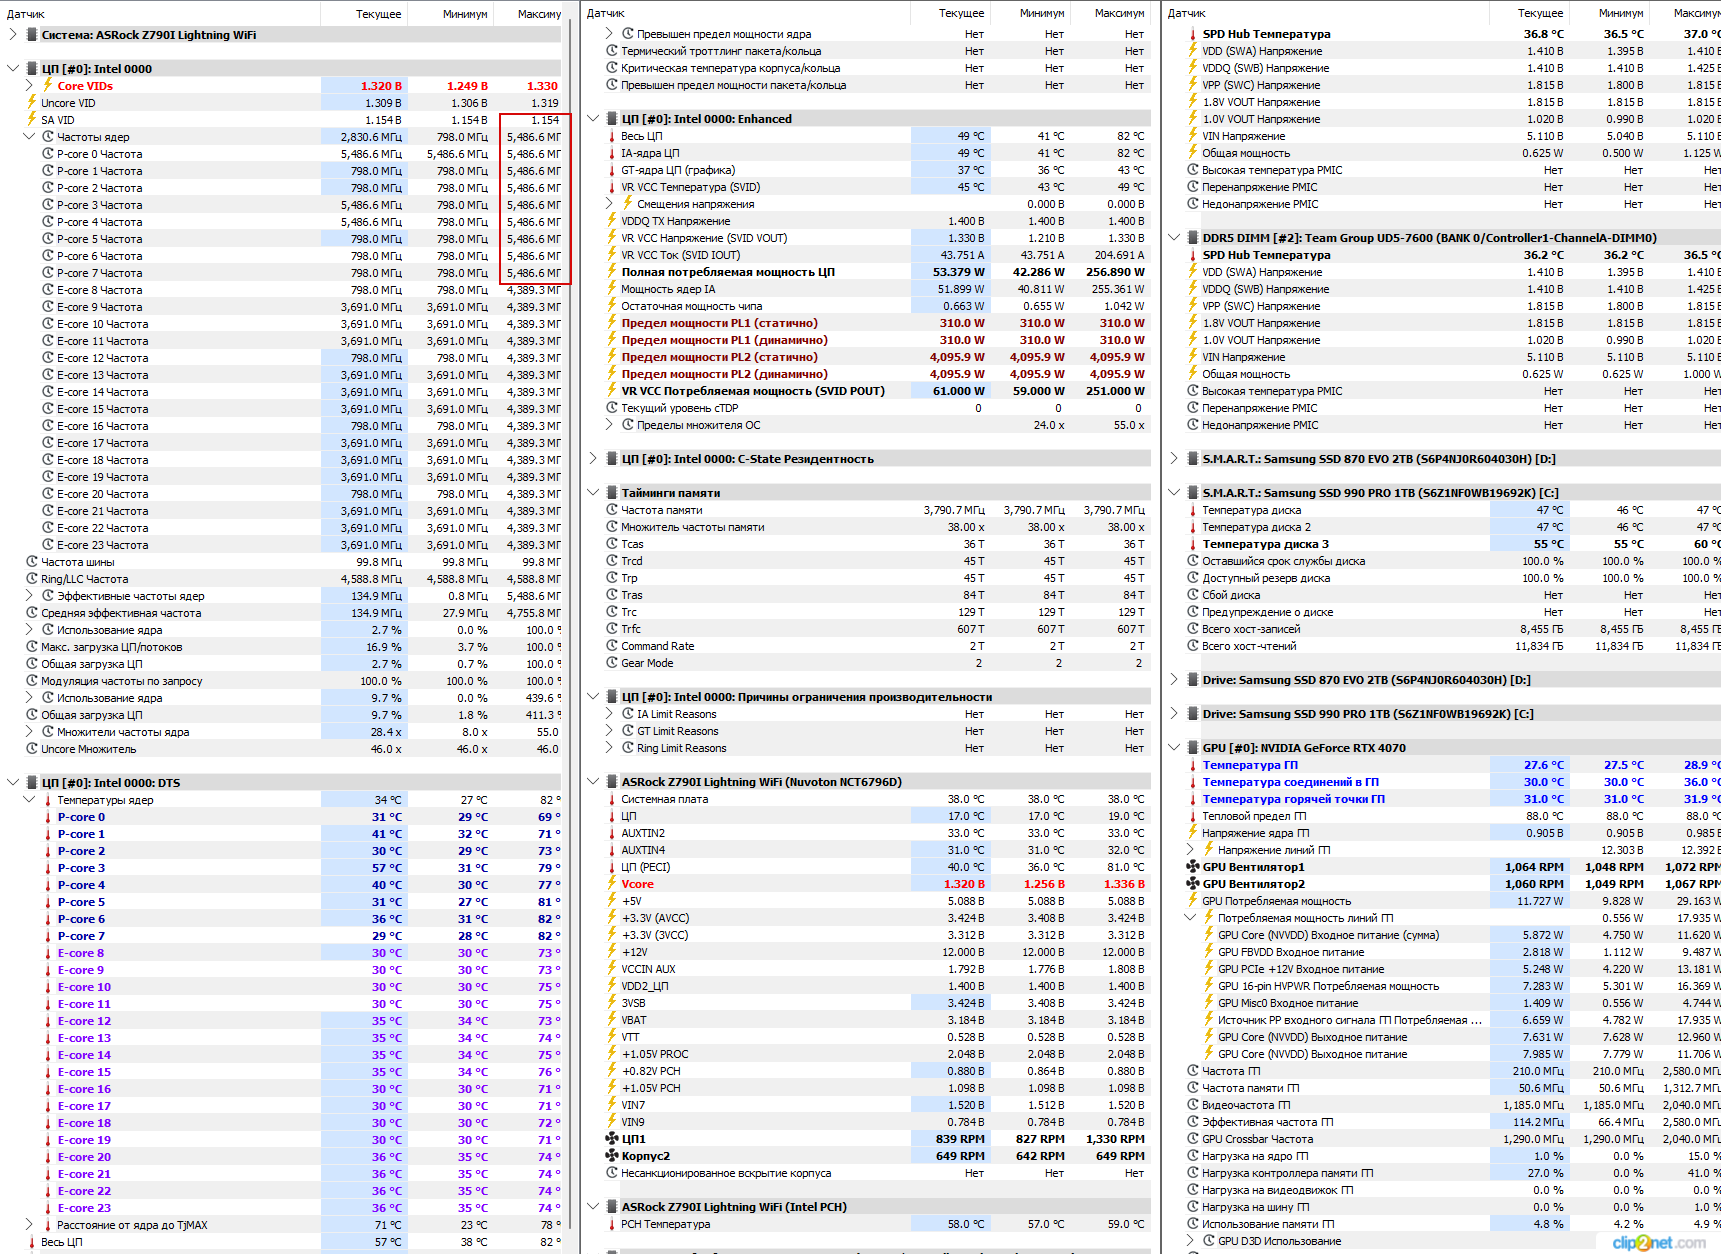Select the thermometer icon beside Температура горячей точки ГП
This screenshot has width=1721, height=1254.
point(1192,799)
